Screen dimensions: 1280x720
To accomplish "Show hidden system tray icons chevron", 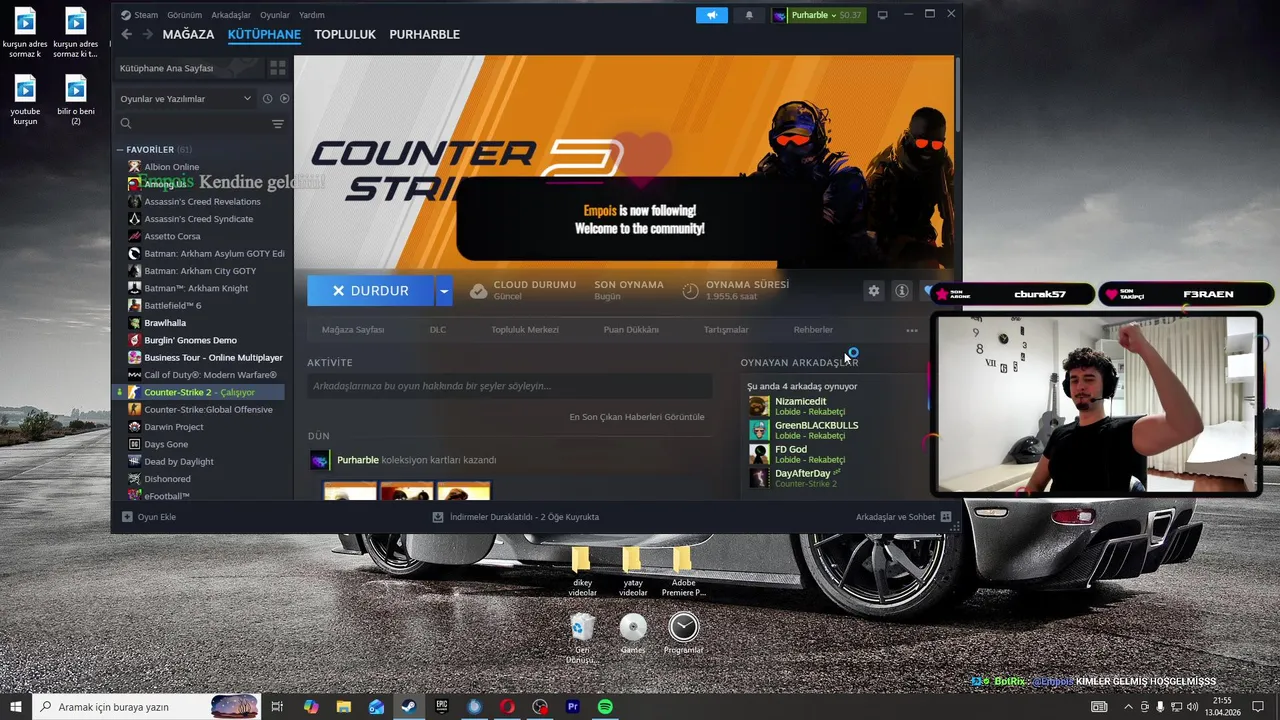I will pyautogui.click(x=1129, y=707).
